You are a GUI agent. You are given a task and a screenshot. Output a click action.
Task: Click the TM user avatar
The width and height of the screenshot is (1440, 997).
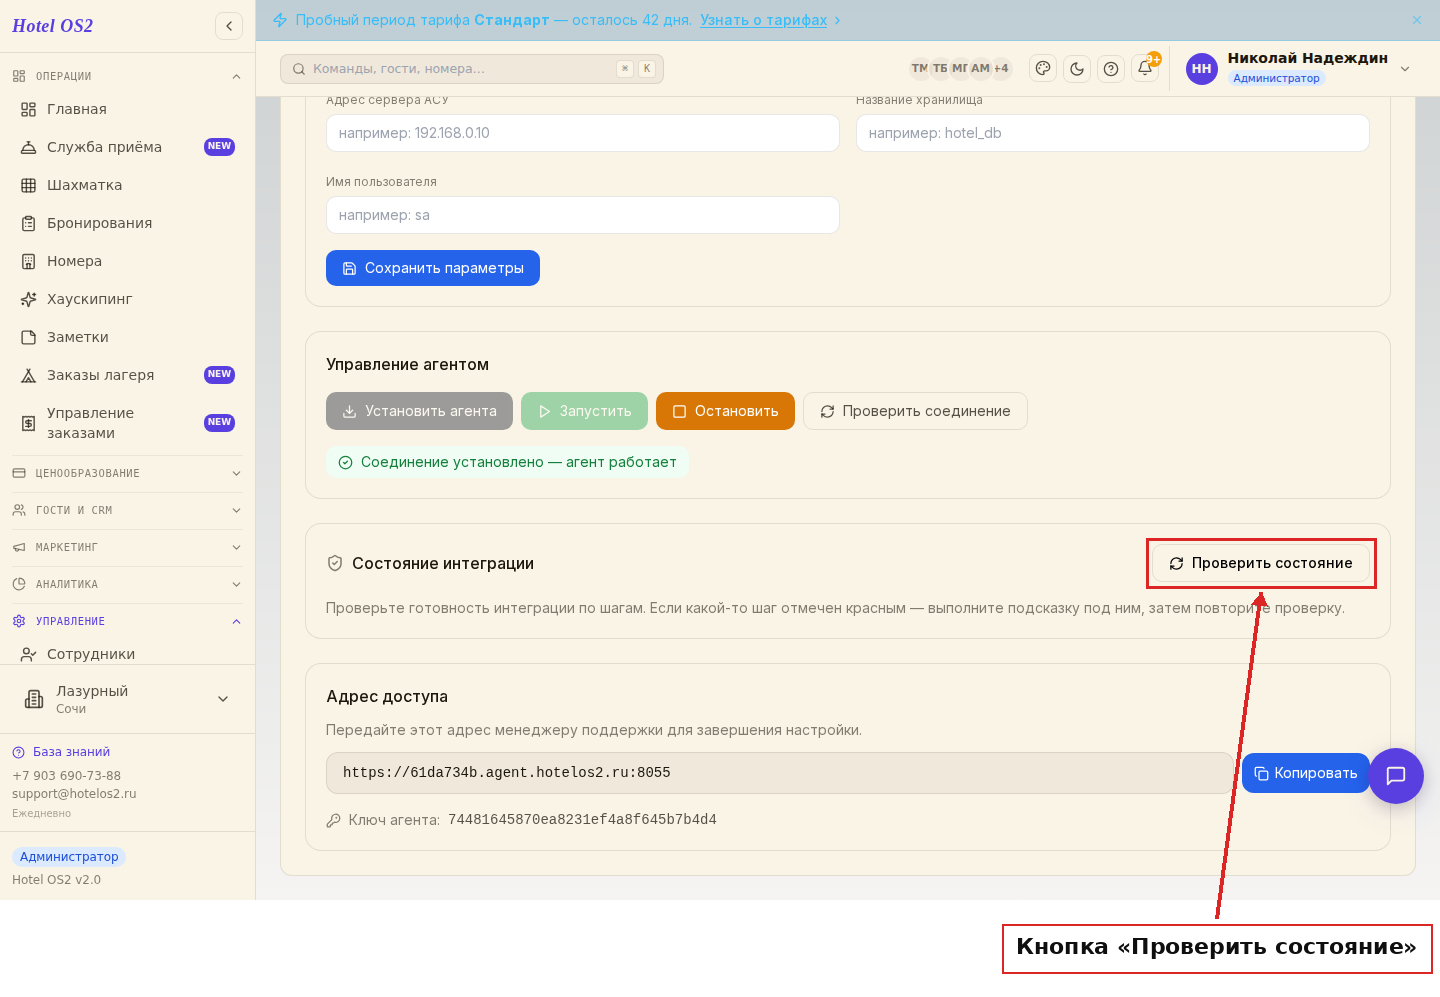[919, 69]
